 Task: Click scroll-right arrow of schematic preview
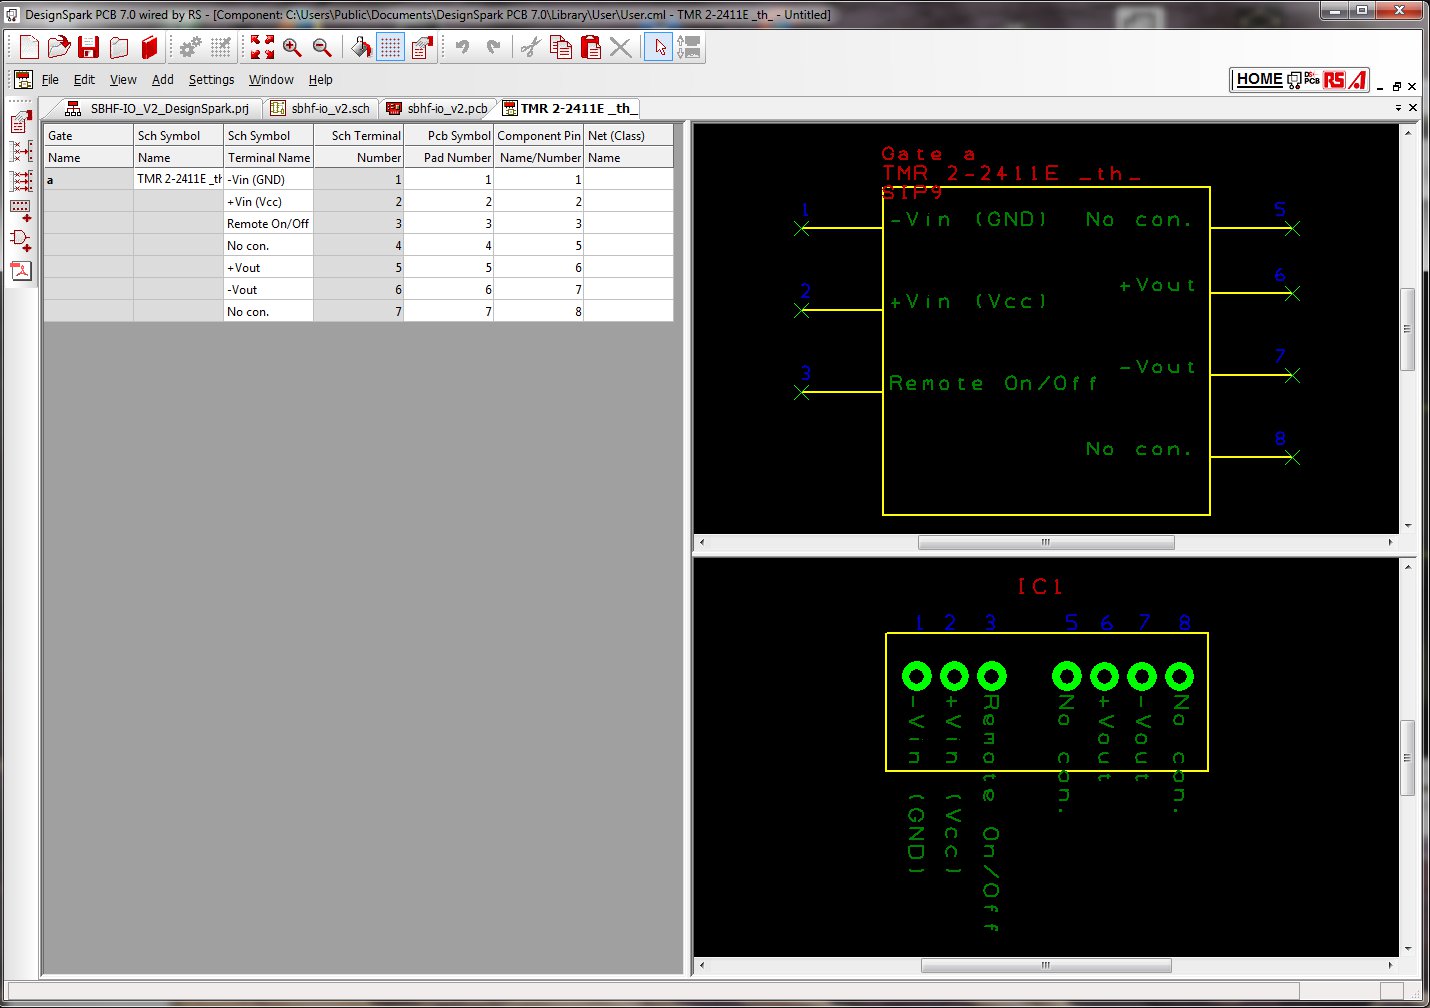click(x=1390, y=542)
